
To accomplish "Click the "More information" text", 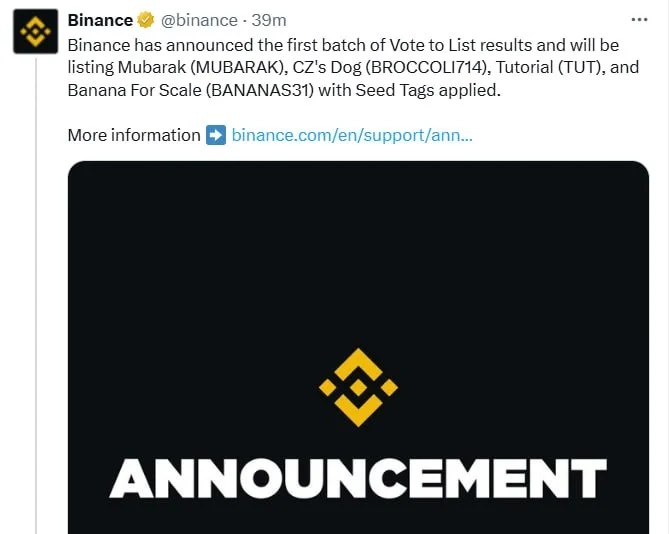I will (x=134, y=135).
